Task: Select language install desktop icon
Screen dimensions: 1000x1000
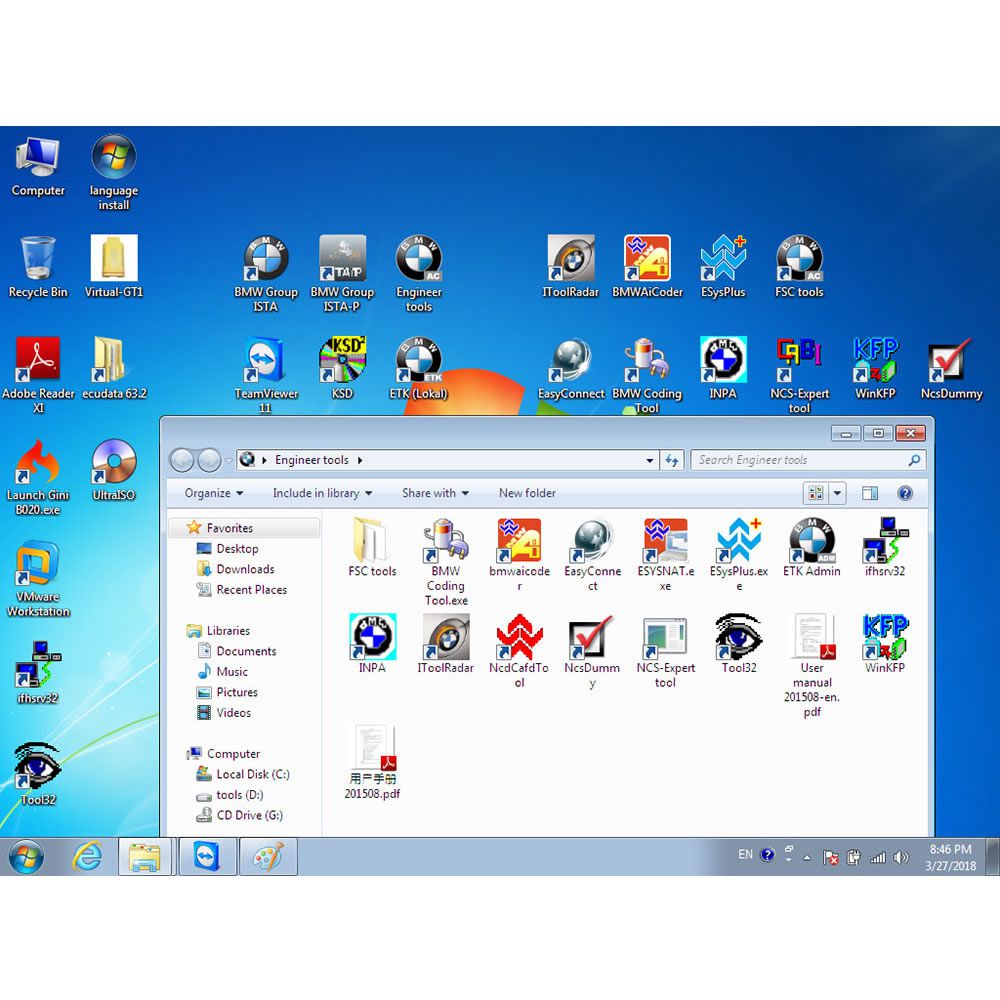Action: 114,172
